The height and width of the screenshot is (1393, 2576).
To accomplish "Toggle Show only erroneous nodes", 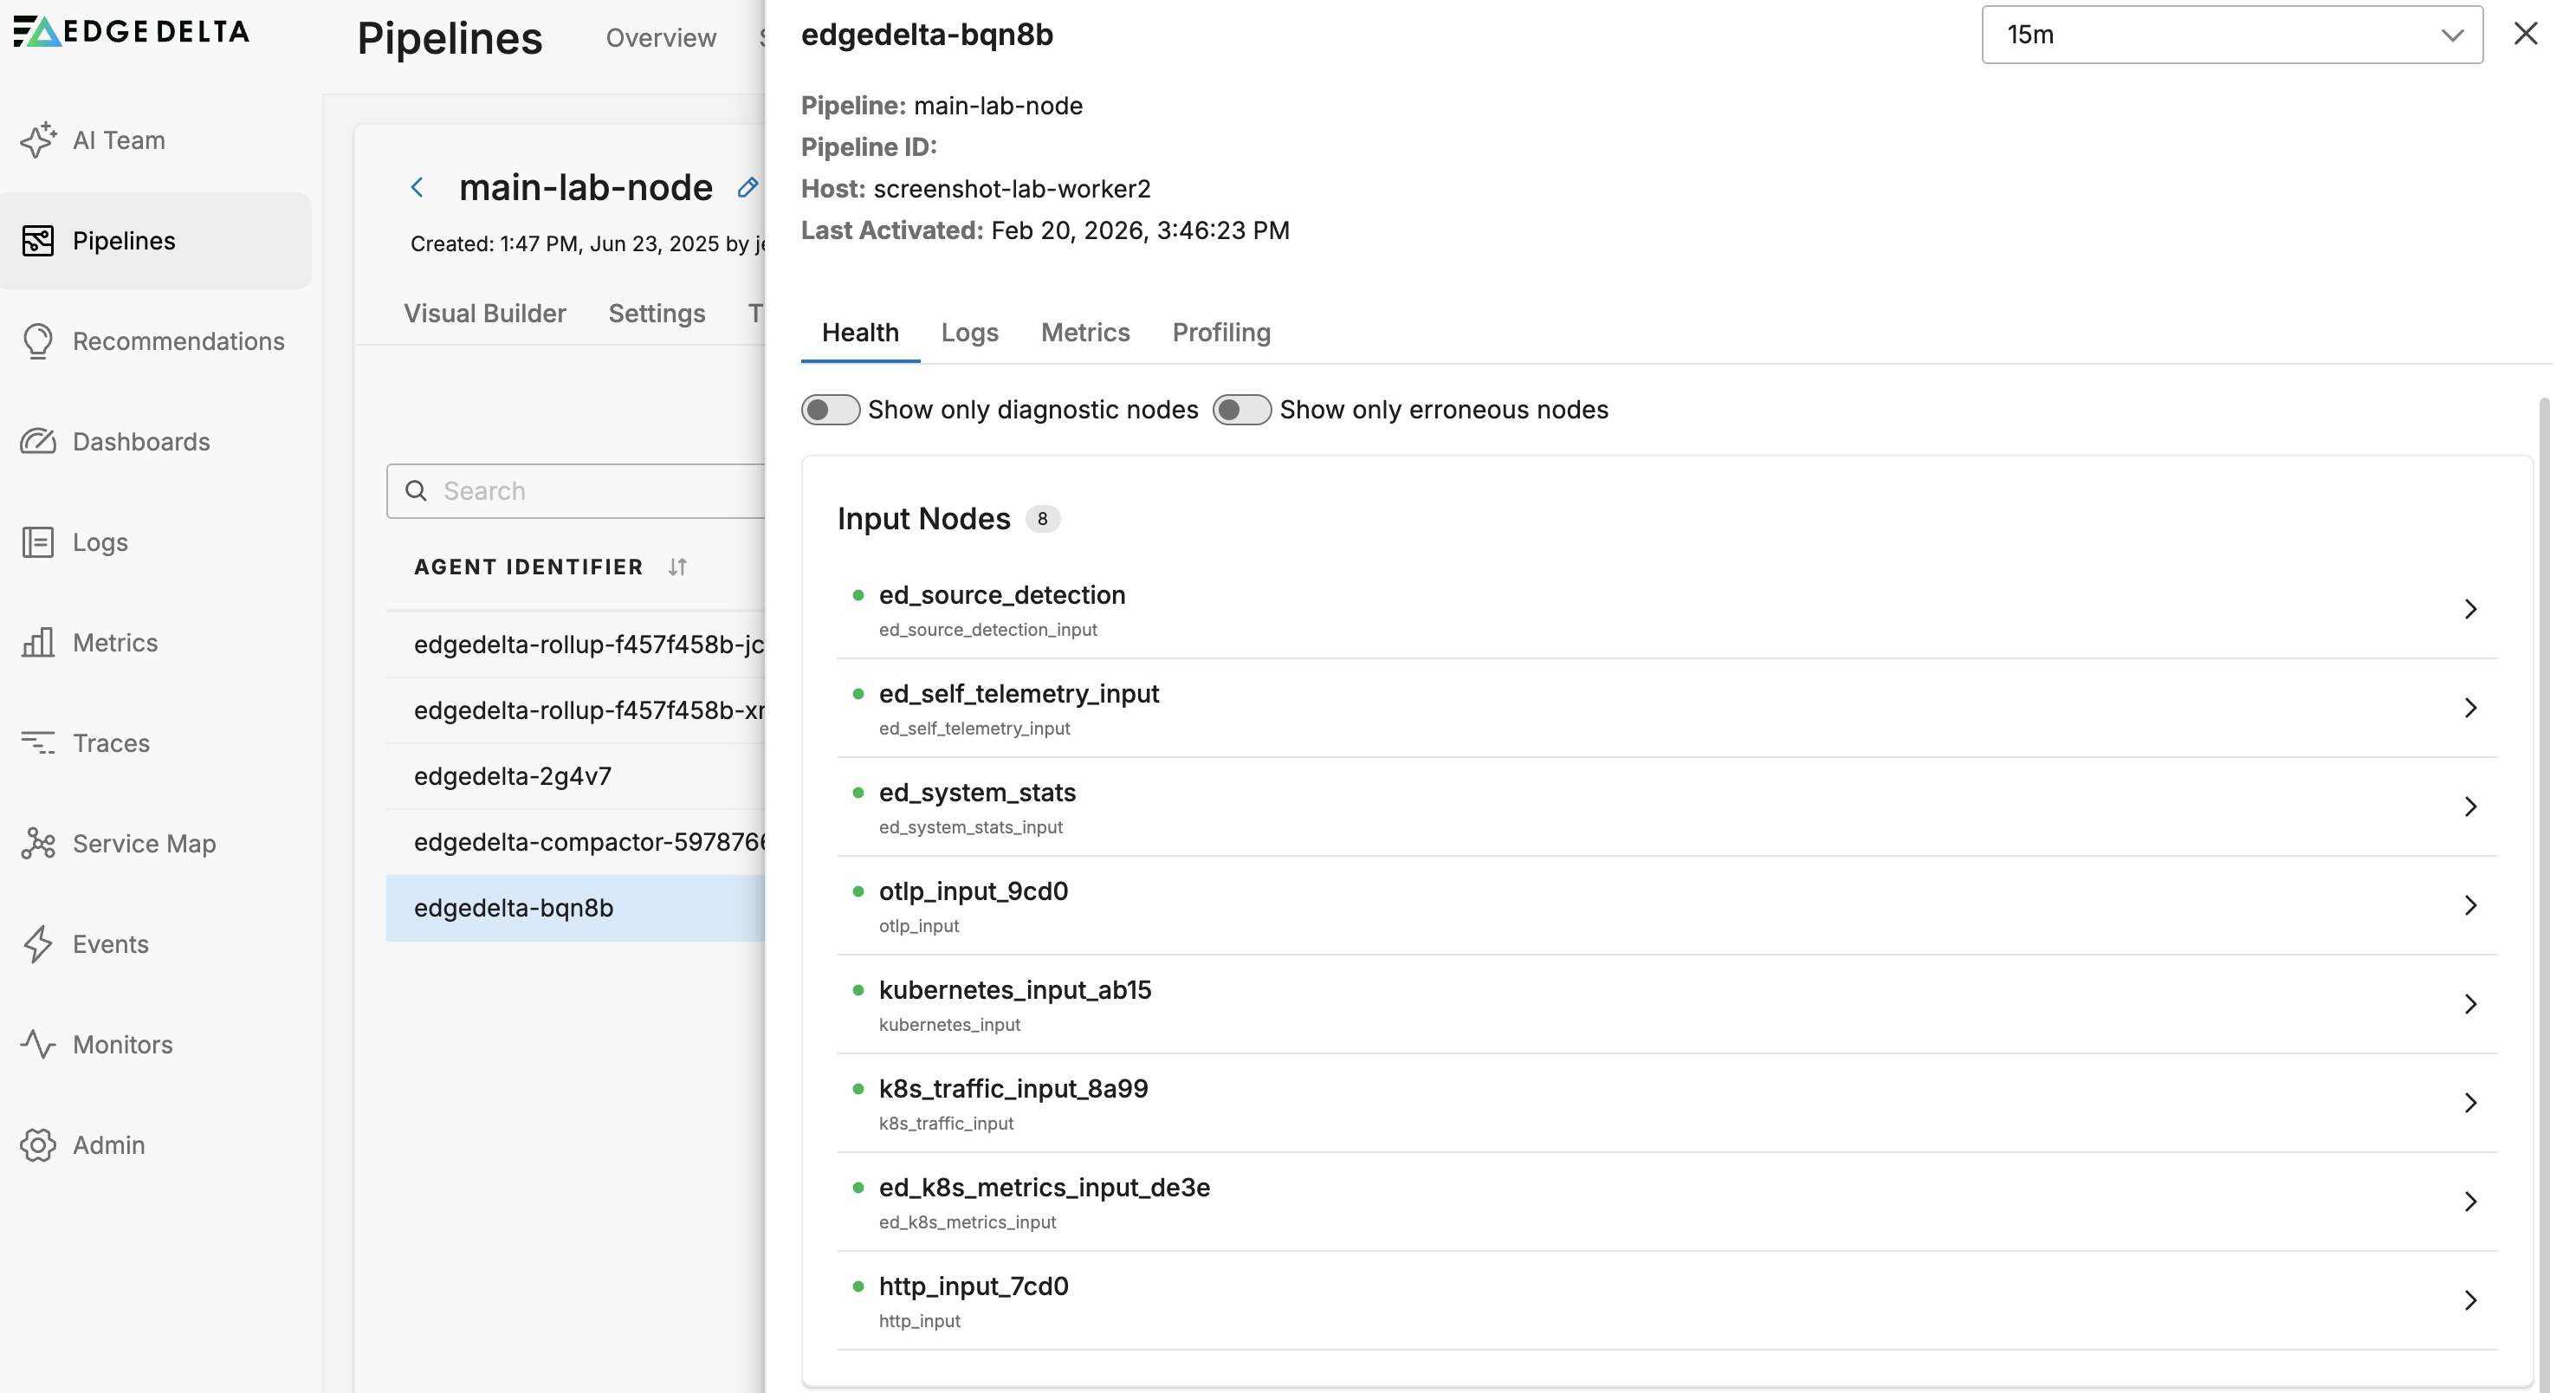I will (x=1241, y=409).
